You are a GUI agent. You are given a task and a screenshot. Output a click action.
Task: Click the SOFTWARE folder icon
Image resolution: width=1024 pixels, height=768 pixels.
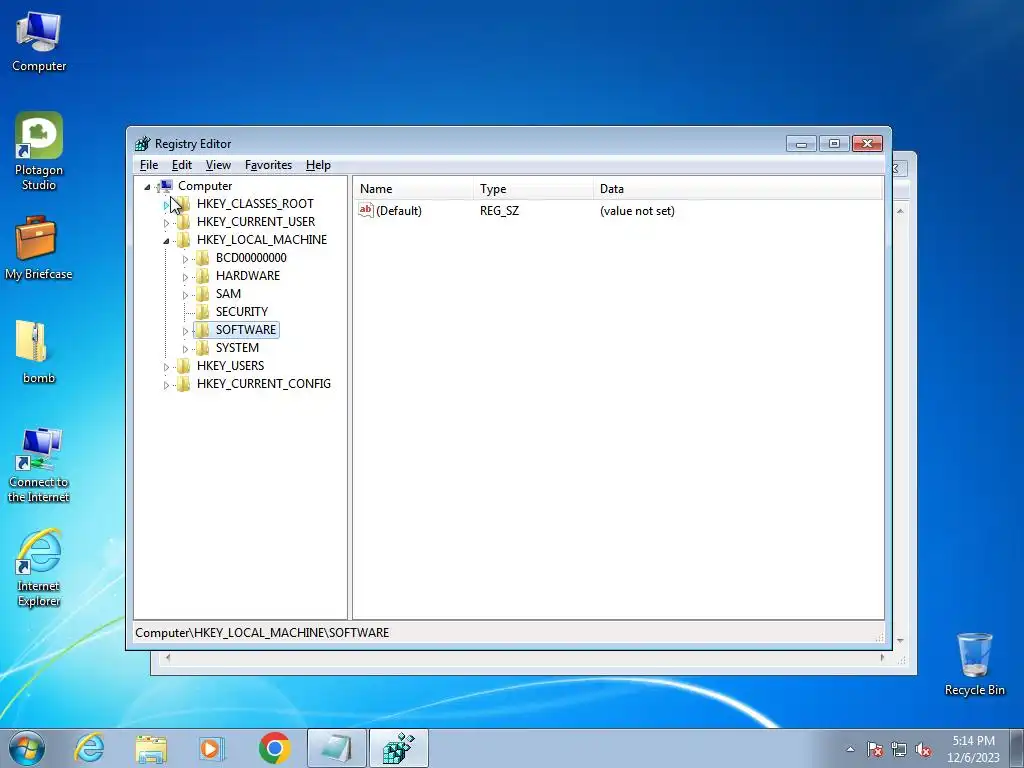[202, 330]
